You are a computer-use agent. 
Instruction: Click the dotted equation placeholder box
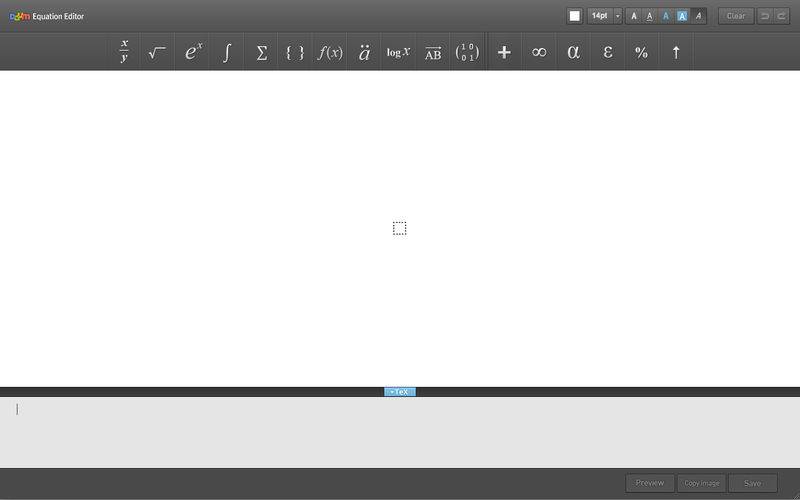tap(399, 228)
